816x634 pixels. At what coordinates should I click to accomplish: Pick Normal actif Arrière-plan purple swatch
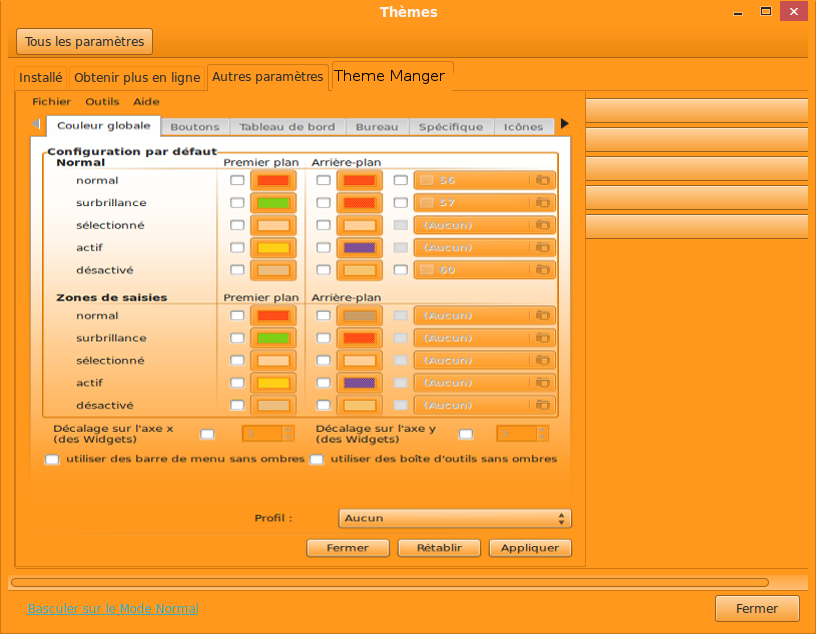pyautogui.click(x=360, y=247)
